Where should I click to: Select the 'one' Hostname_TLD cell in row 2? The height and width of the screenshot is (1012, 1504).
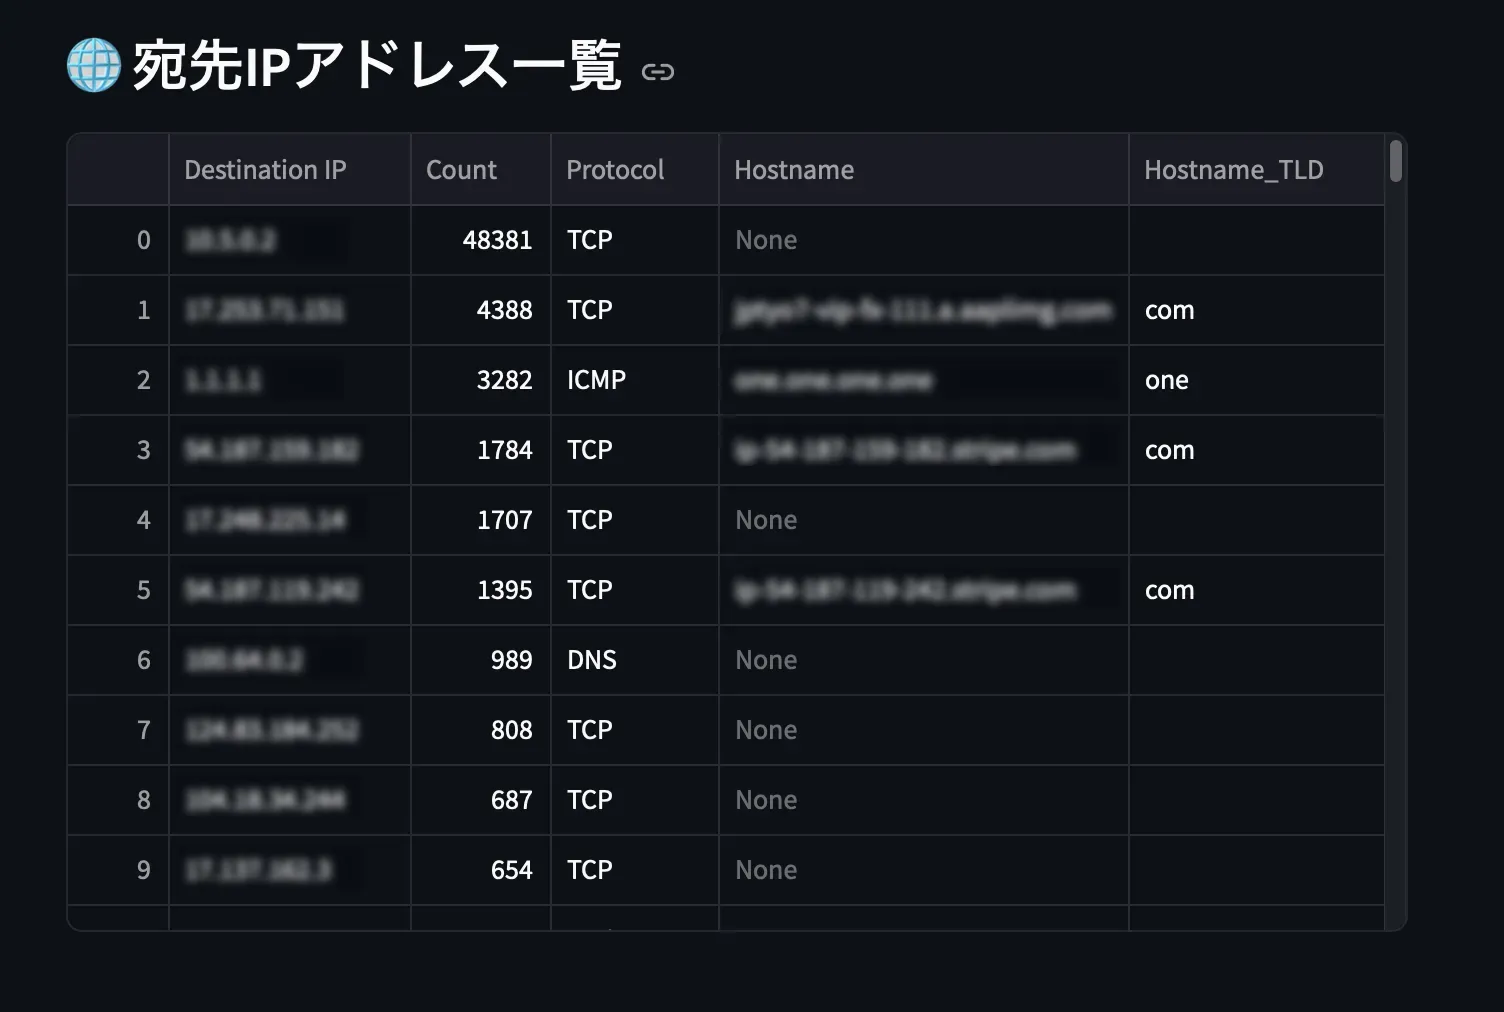tap(1166, 380)
